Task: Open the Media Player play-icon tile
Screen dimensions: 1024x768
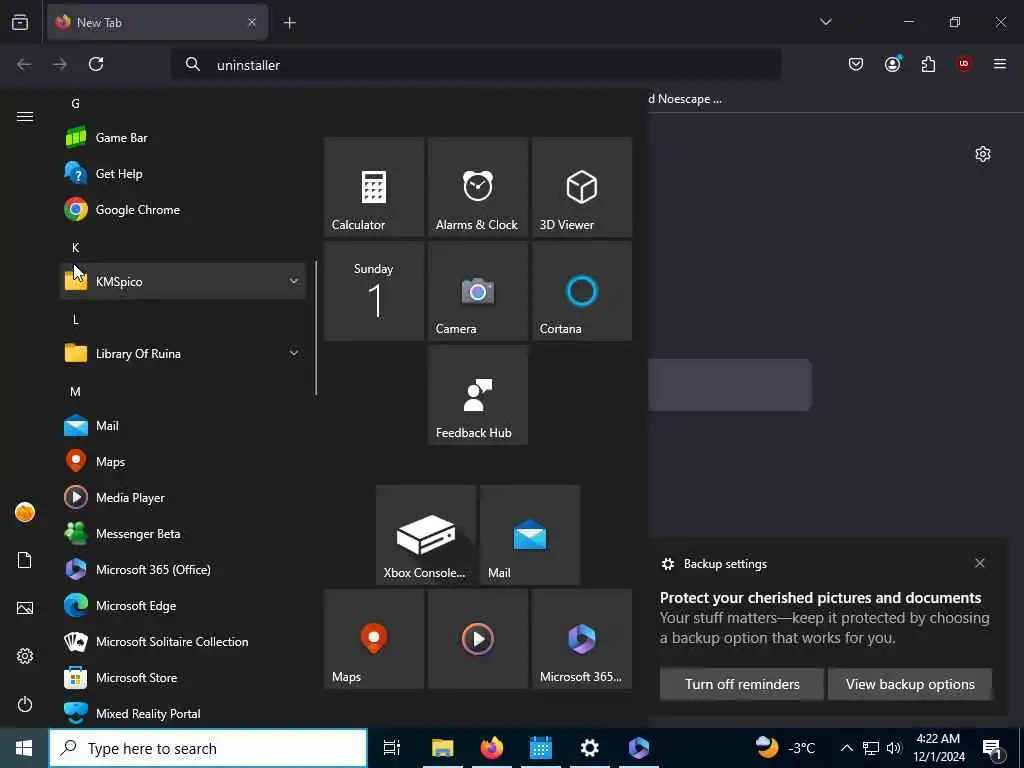Action: (478, 639)
